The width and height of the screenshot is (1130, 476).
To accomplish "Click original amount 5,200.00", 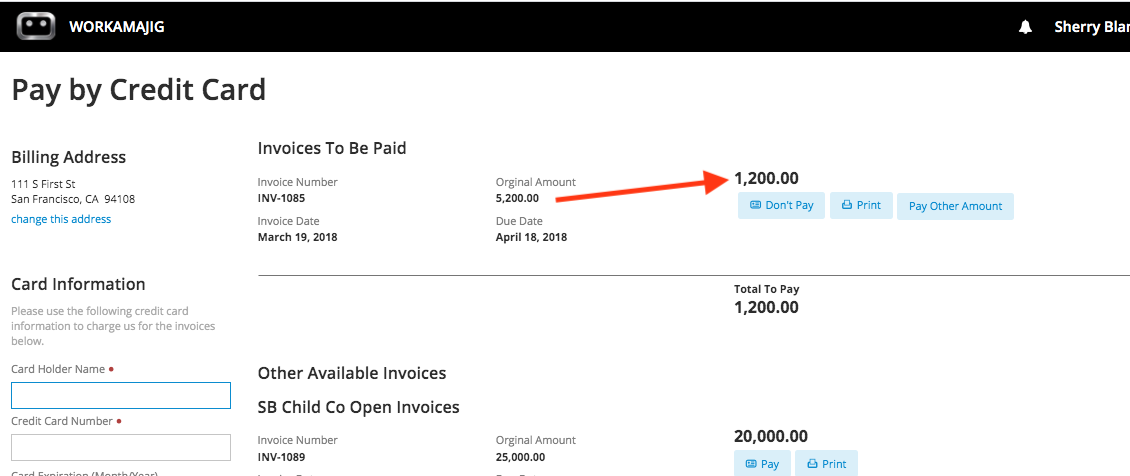I will [x=517, y=197].
